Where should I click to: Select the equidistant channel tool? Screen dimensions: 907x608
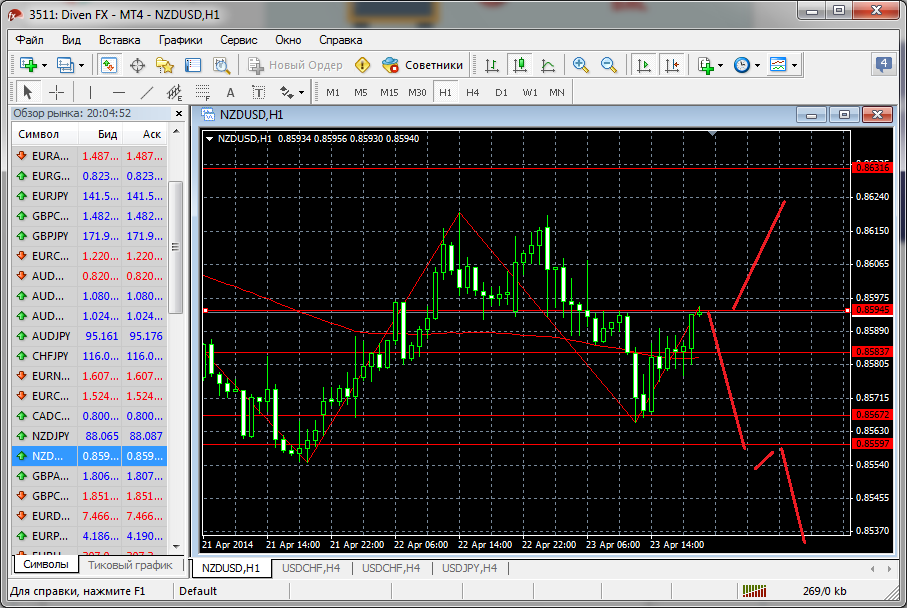(174, 93)
